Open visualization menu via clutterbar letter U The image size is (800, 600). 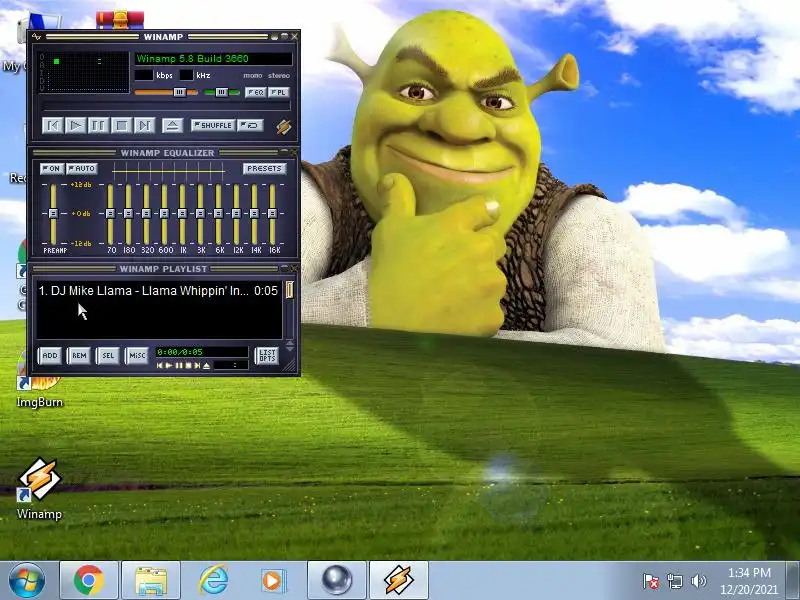coord(42,88)
